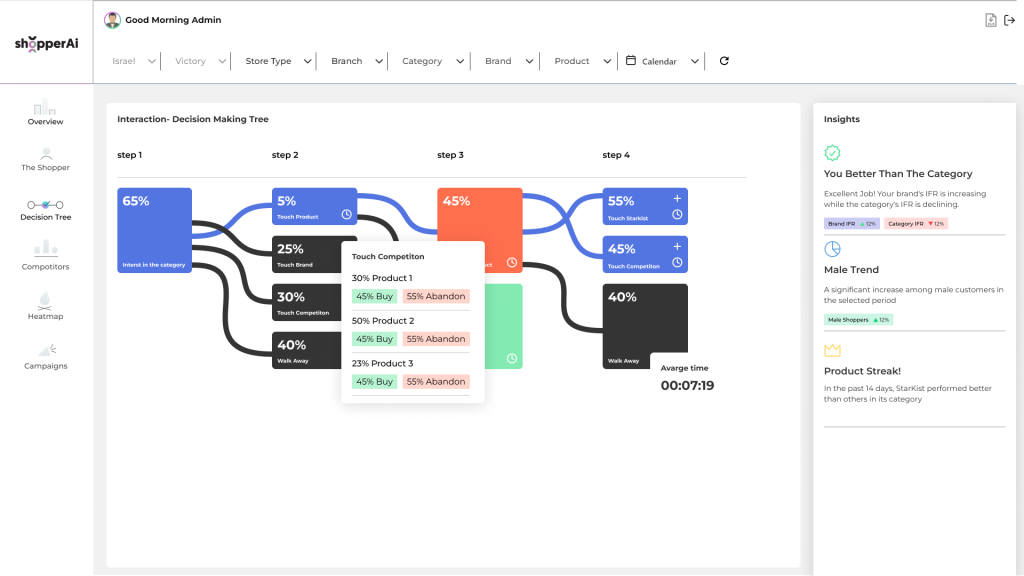
Task: Click the clock icon on the green card
Action: tap(512, 359)
